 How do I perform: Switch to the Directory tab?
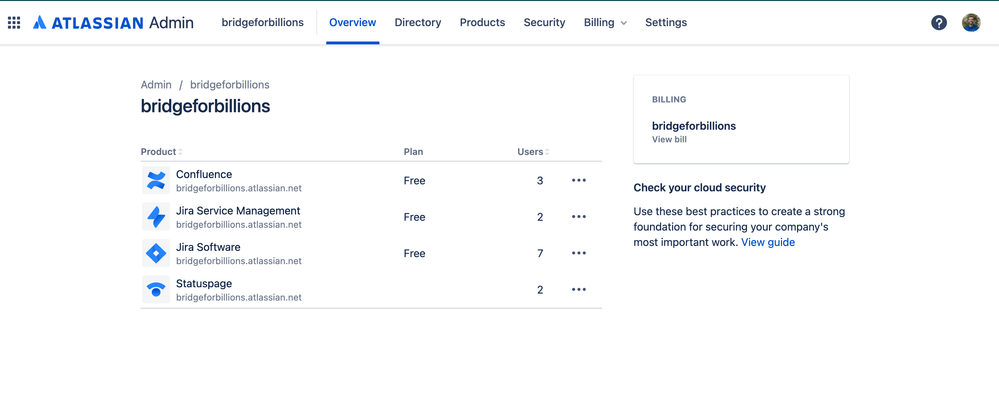tap(418, 23)
